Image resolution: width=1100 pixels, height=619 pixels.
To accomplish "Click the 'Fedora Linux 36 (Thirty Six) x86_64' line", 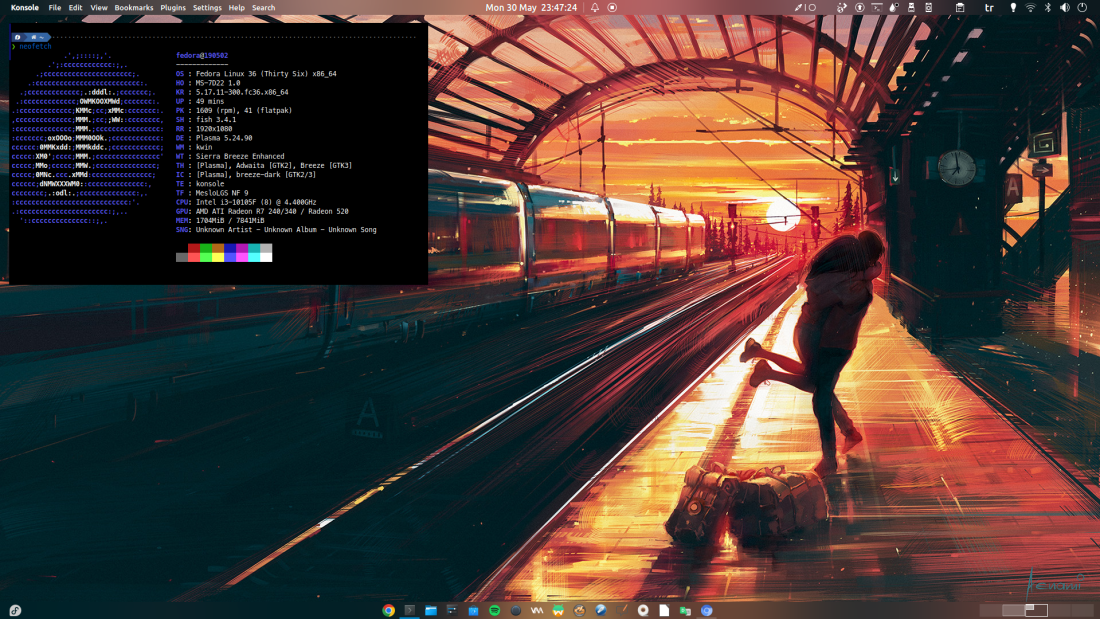I will tap(266, 74).
